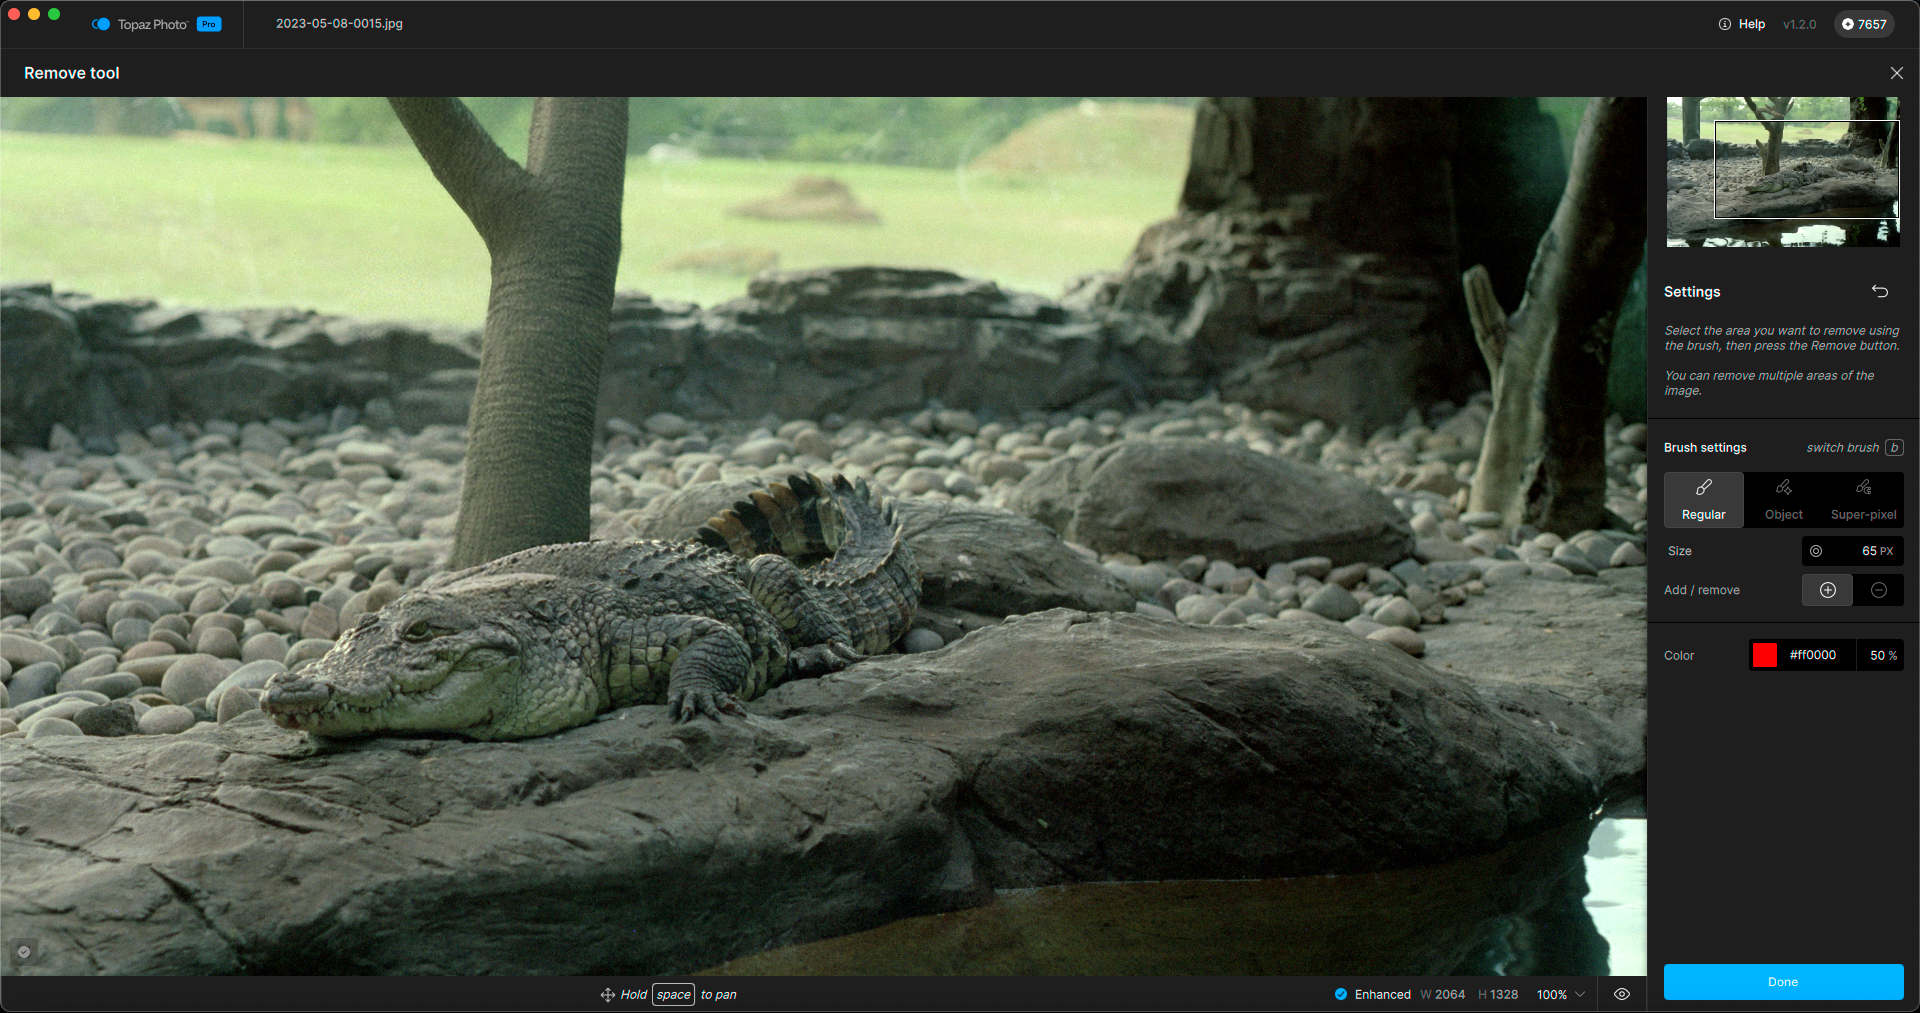Open the Help menu
Viewport: 1920px width, 1013px height.
(1742, 24)
